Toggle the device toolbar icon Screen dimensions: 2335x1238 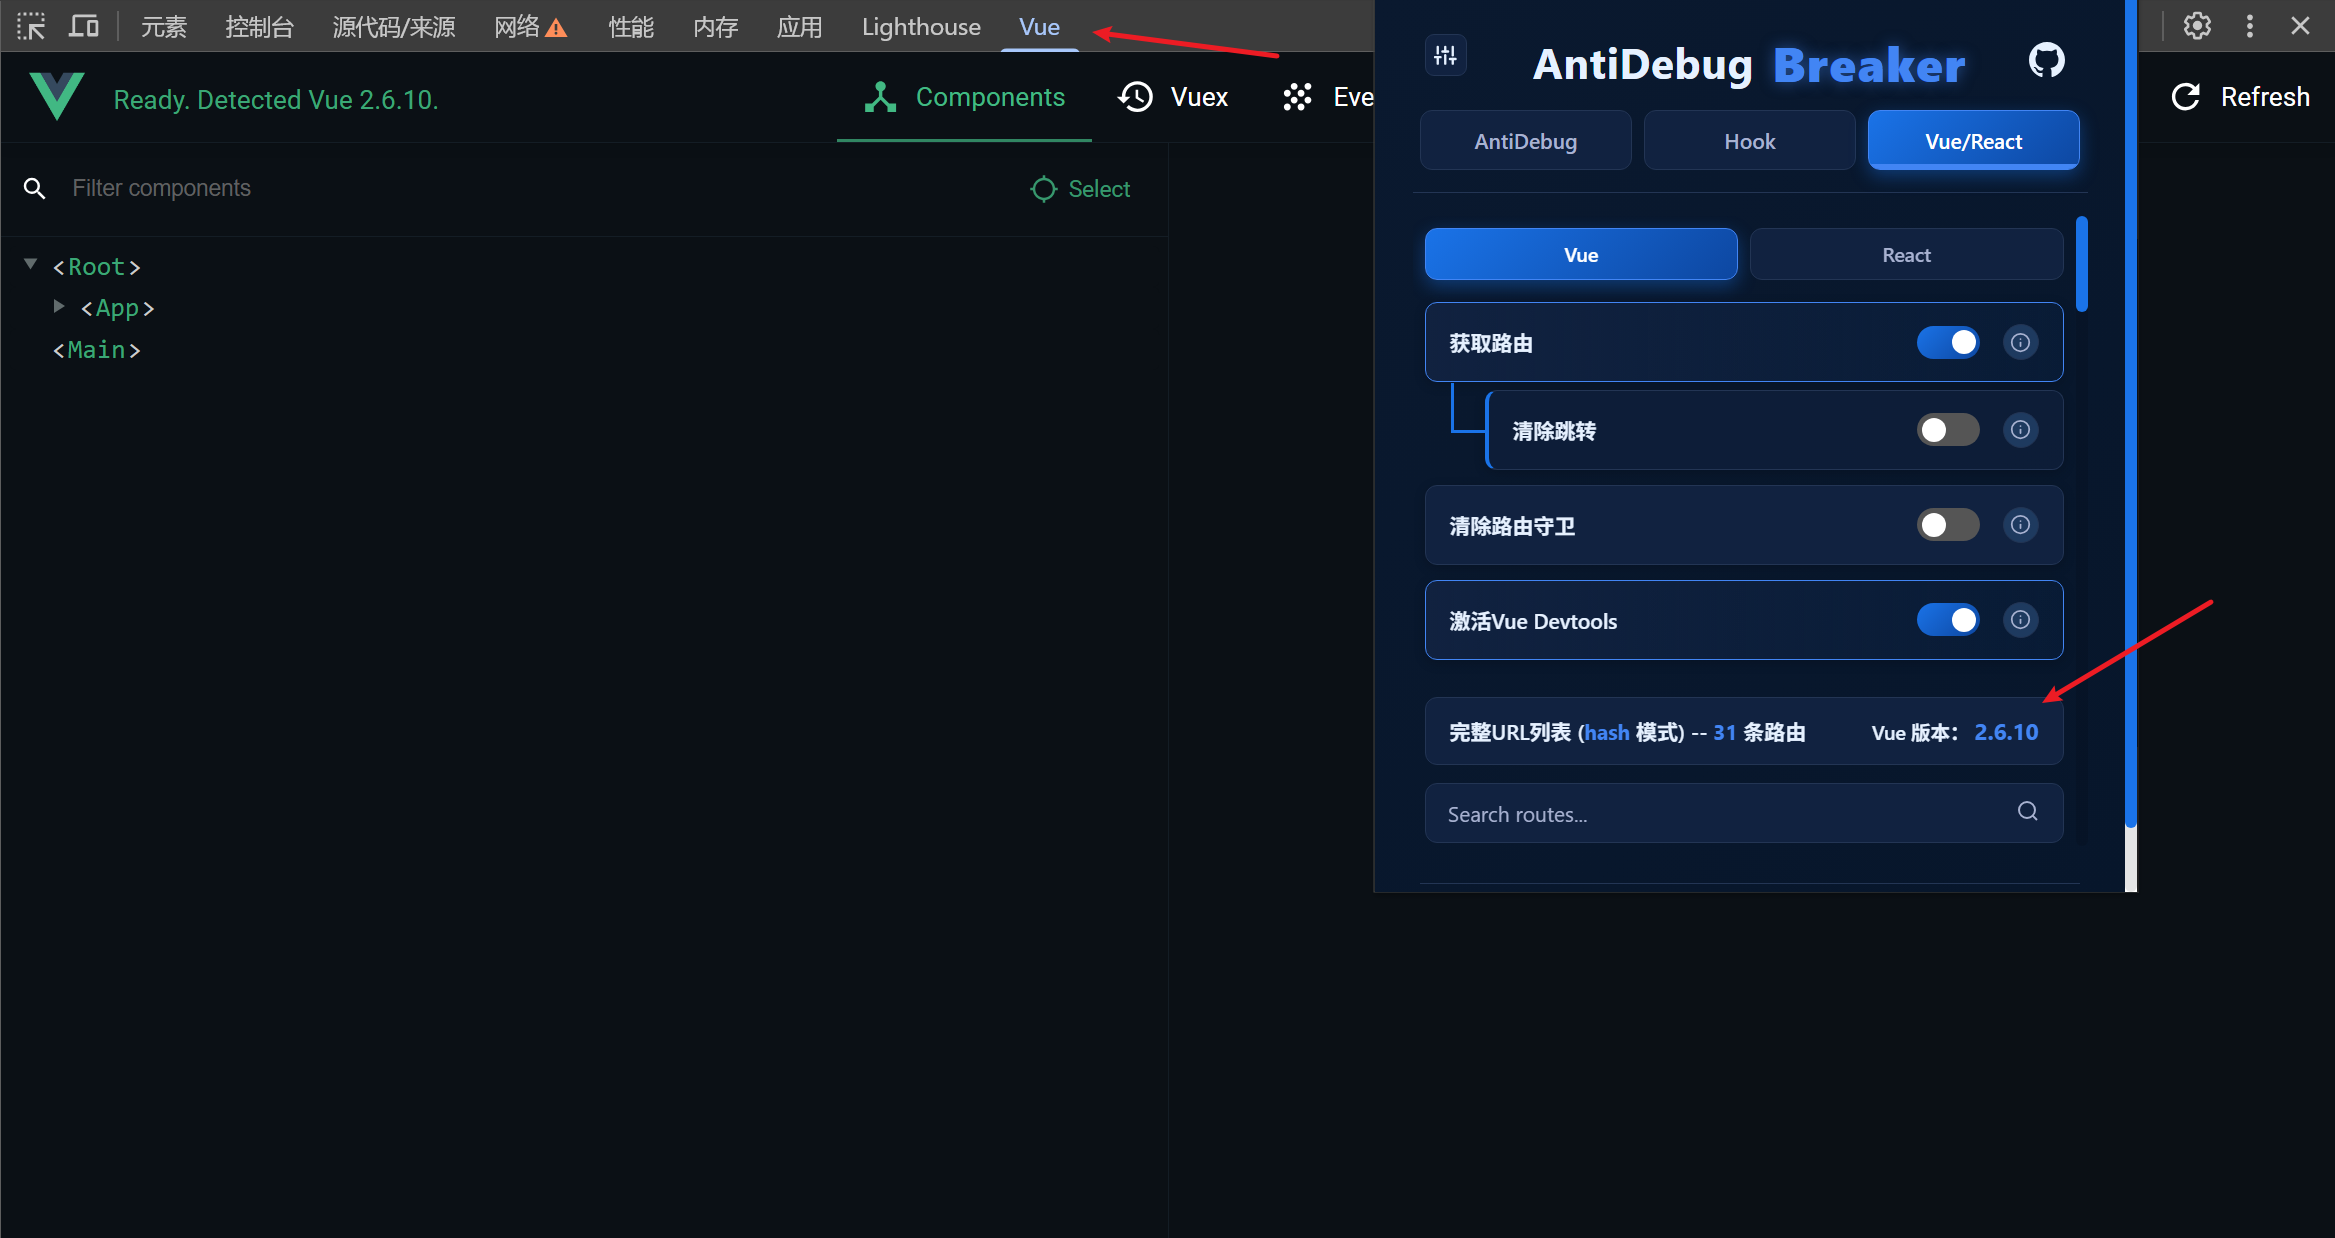pyautogui.click(x=84, y=27)
